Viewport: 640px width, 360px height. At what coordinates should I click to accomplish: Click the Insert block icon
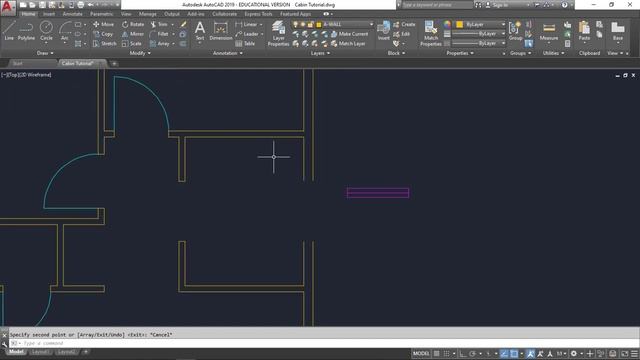coord(384,31)
